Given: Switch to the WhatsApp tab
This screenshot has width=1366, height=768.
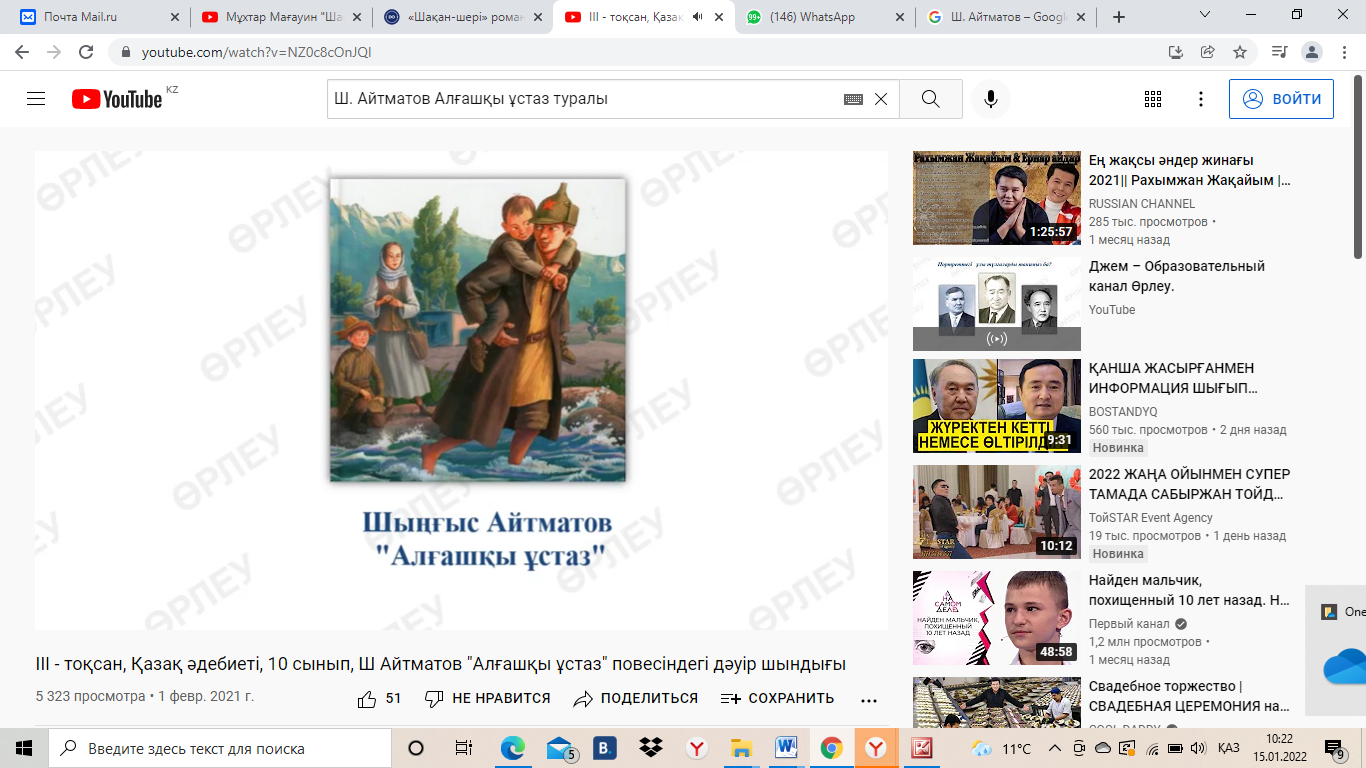Looking at the screenshot, I should click(824, 17).
